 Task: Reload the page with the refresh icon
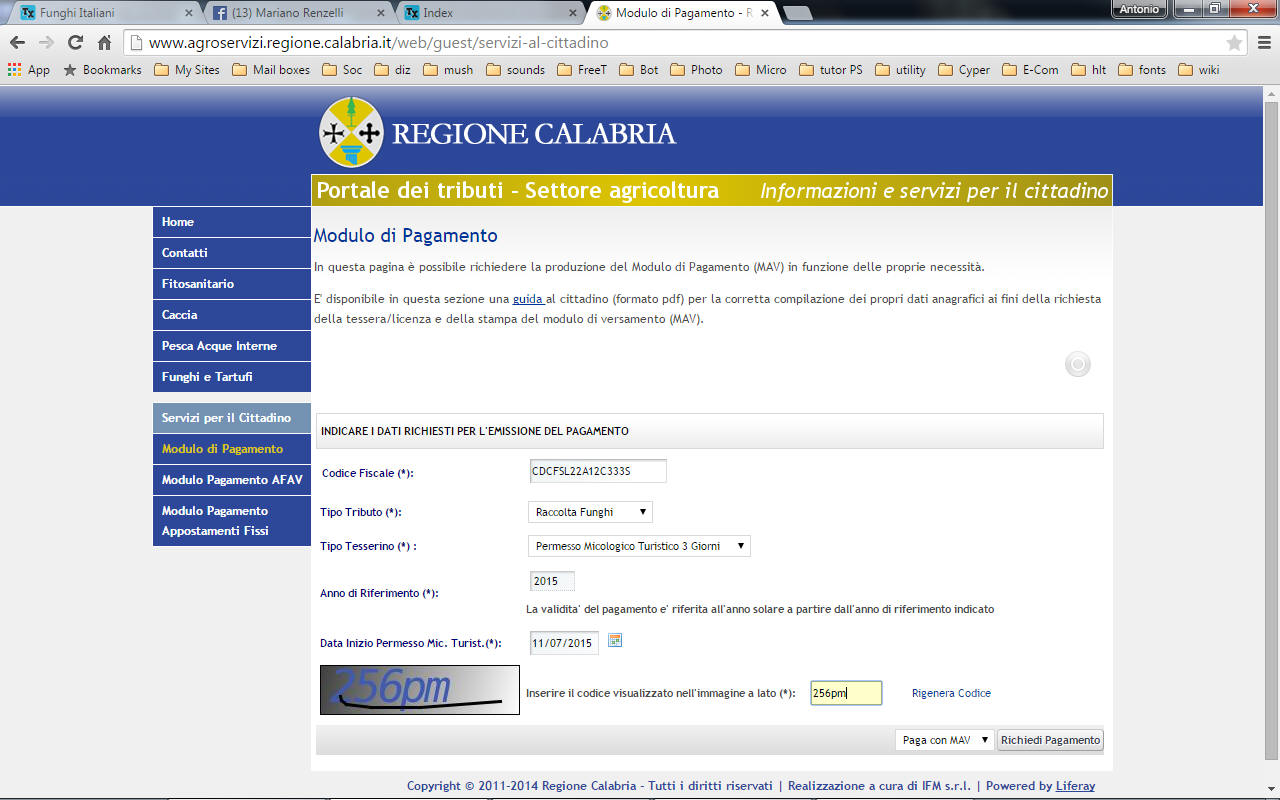coord(75,43)
